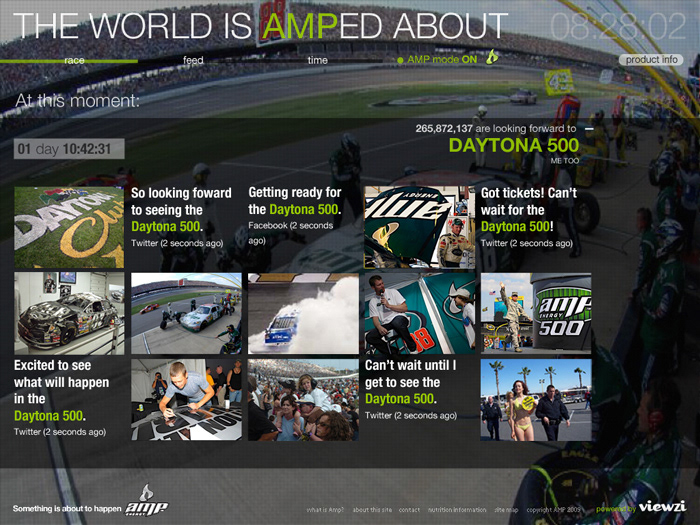The height and width of the screenshot is (525, 700).
Task: Click 'Something is about to happen' tagline
Action: coord(67,508)
